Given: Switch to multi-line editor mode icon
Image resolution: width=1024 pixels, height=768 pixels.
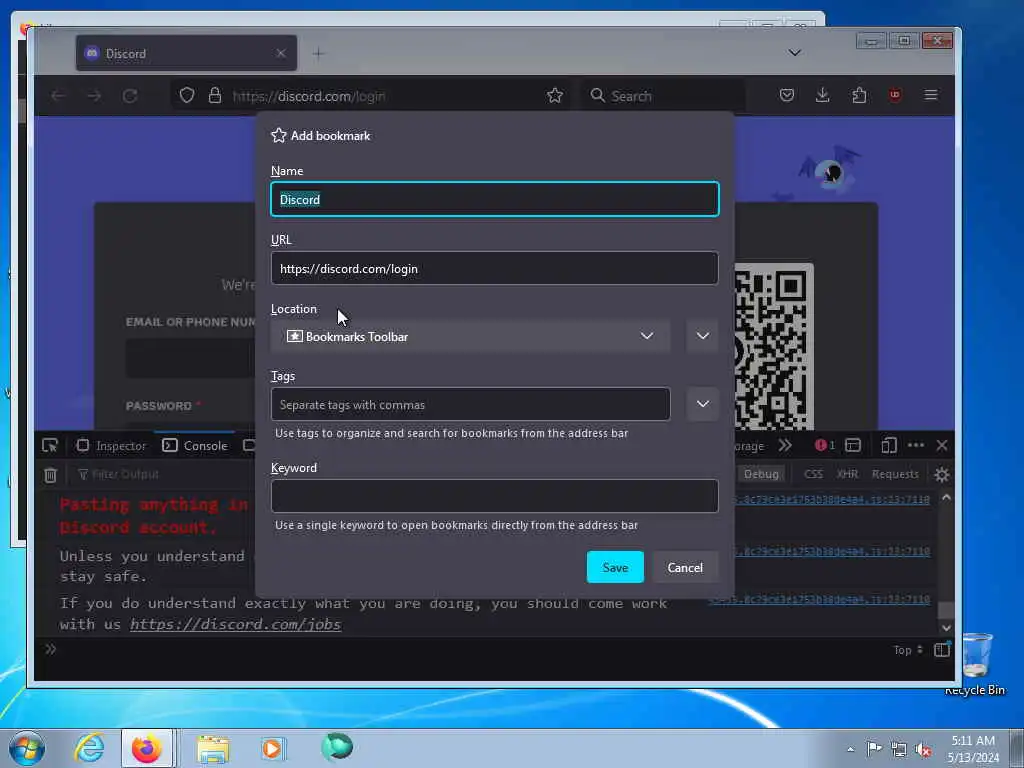Looking at the screenshot, I should (942, 650).
